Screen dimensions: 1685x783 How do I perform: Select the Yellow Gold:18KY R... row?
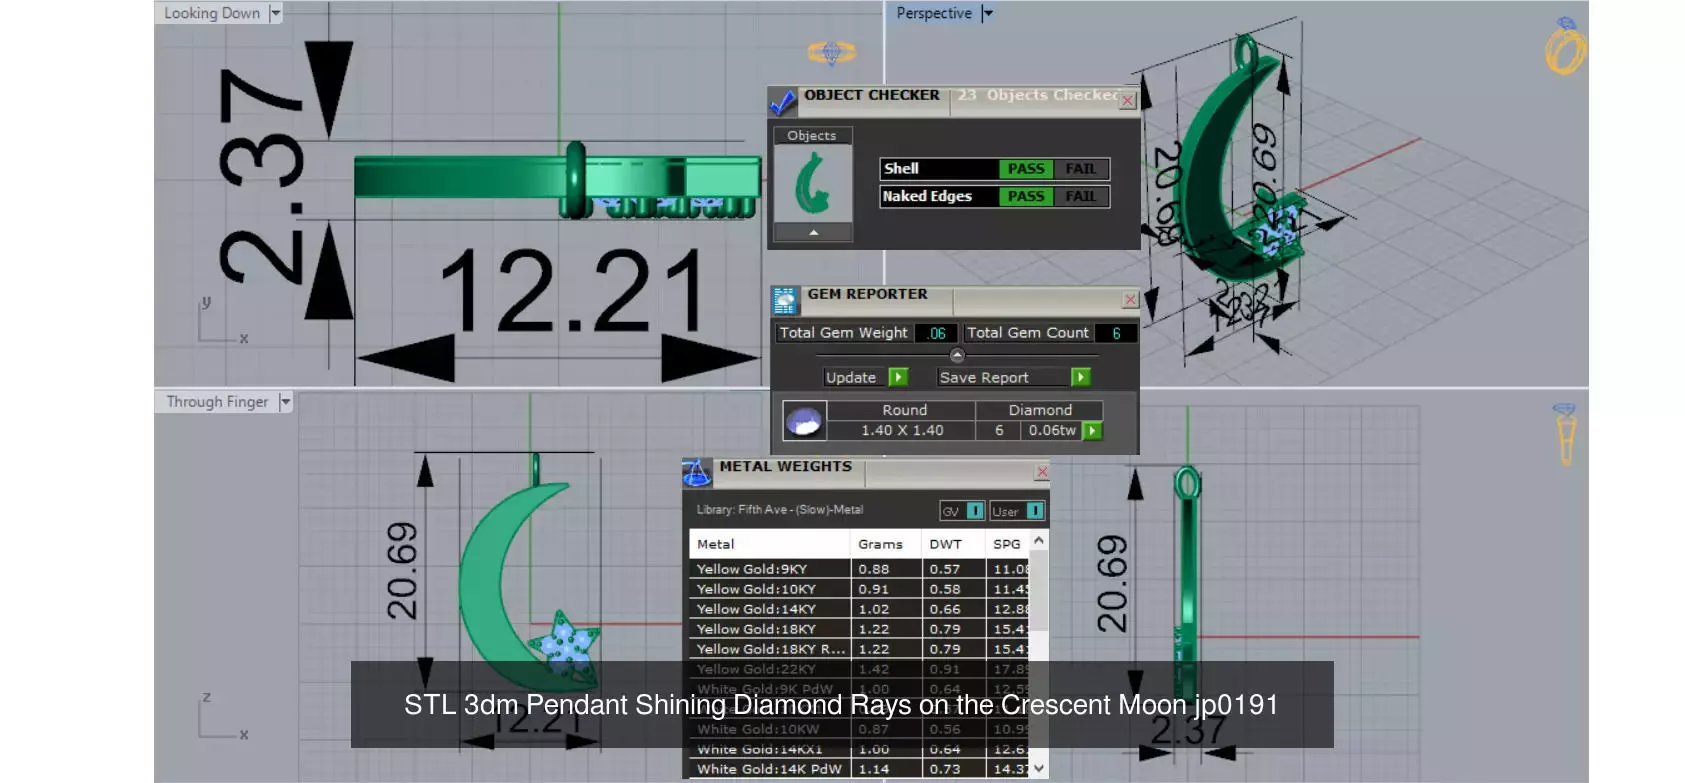[860, 649]
